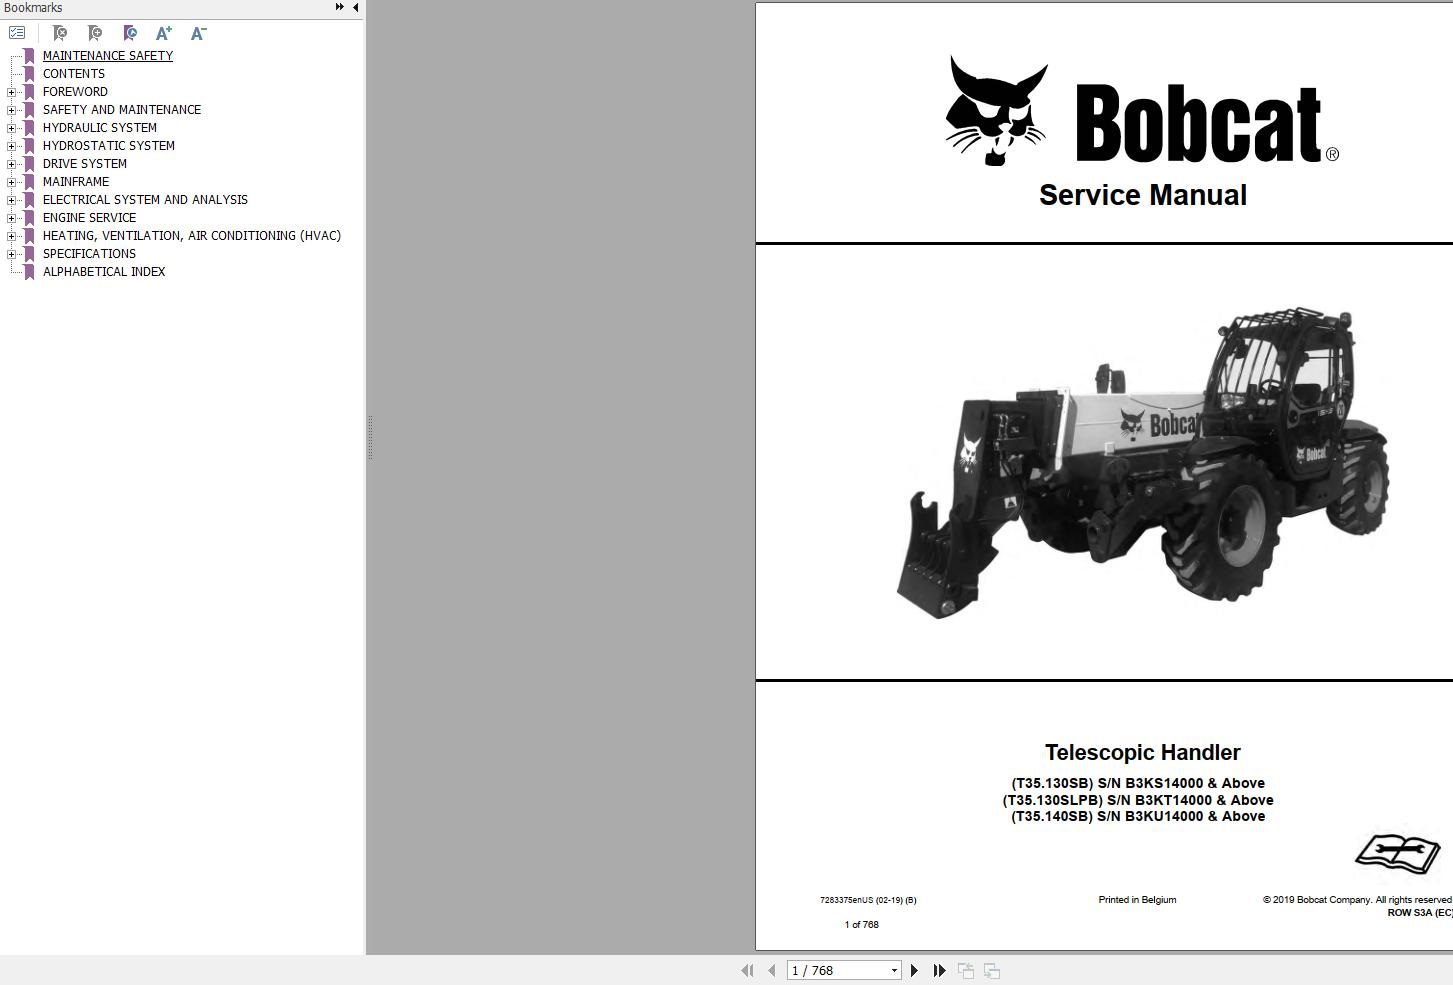Click the add new bookmark icon
The height and width of the screenshot is (985, 1453).
click(x=95, y=33)
